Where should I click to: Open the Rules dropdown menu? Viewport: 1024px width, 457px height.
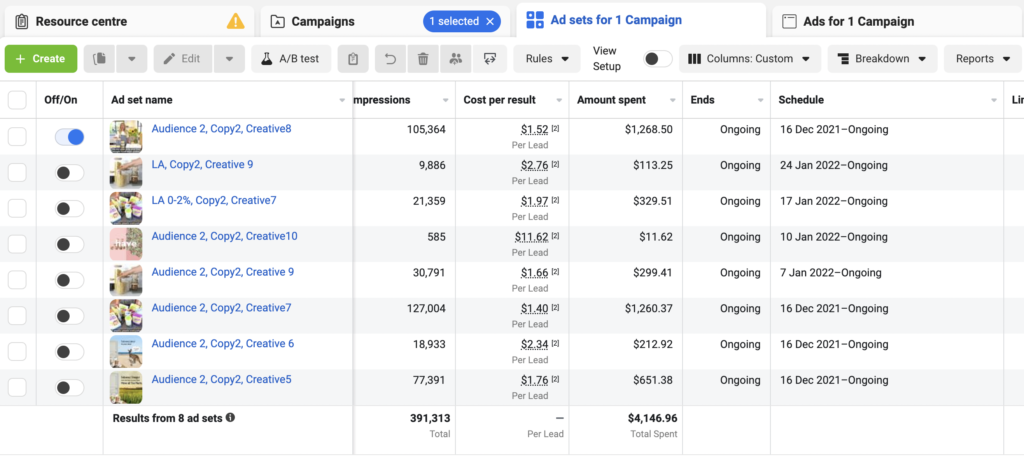point(547,59)
